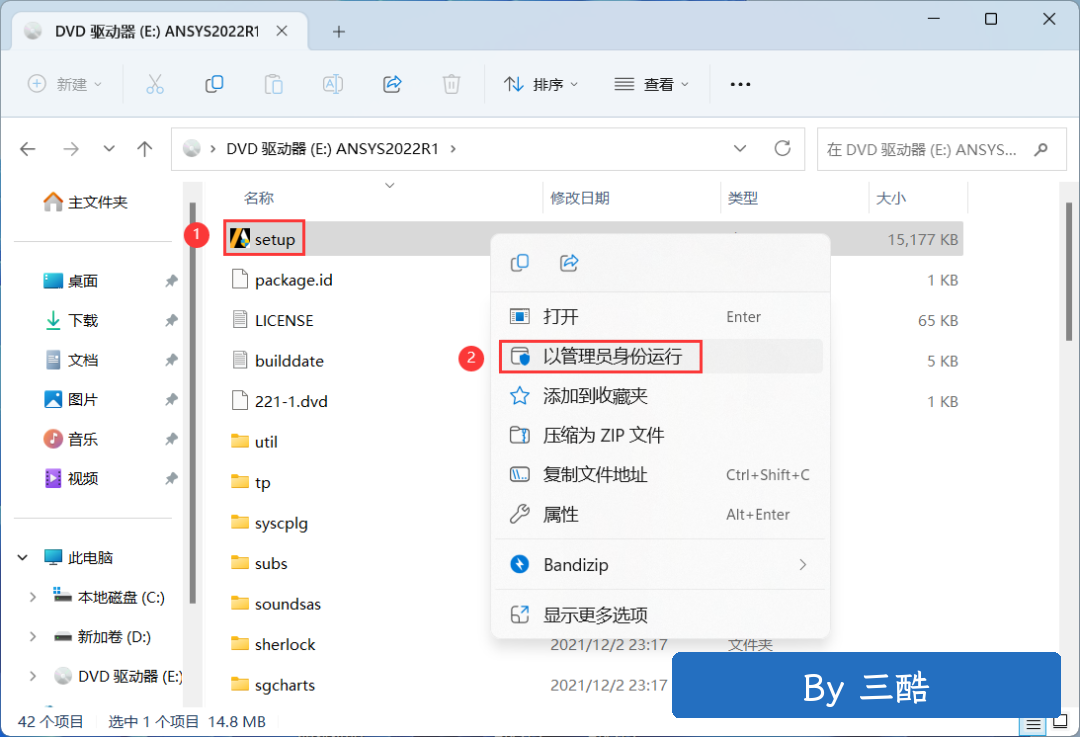Image resolution: width=1080 pixels, height=737 pixels.
Task: Add a new Explorer tab
Action: pos(338,32)
